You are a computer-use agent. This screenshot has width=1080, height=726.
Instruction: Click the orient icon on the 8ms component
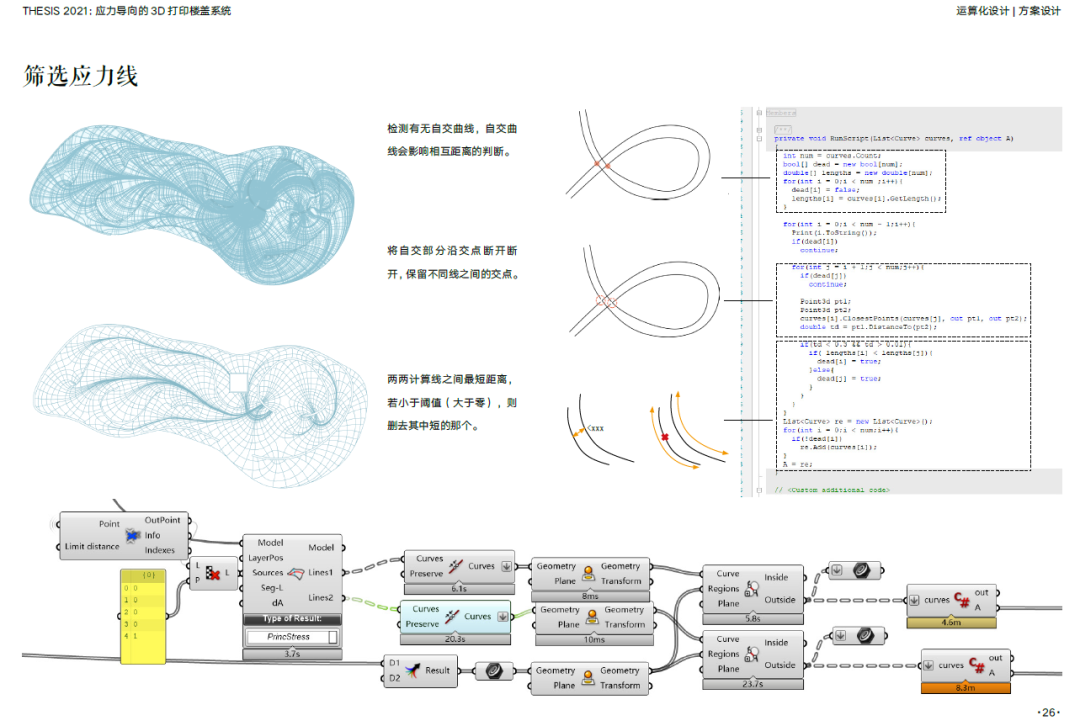tap(587, 573)
